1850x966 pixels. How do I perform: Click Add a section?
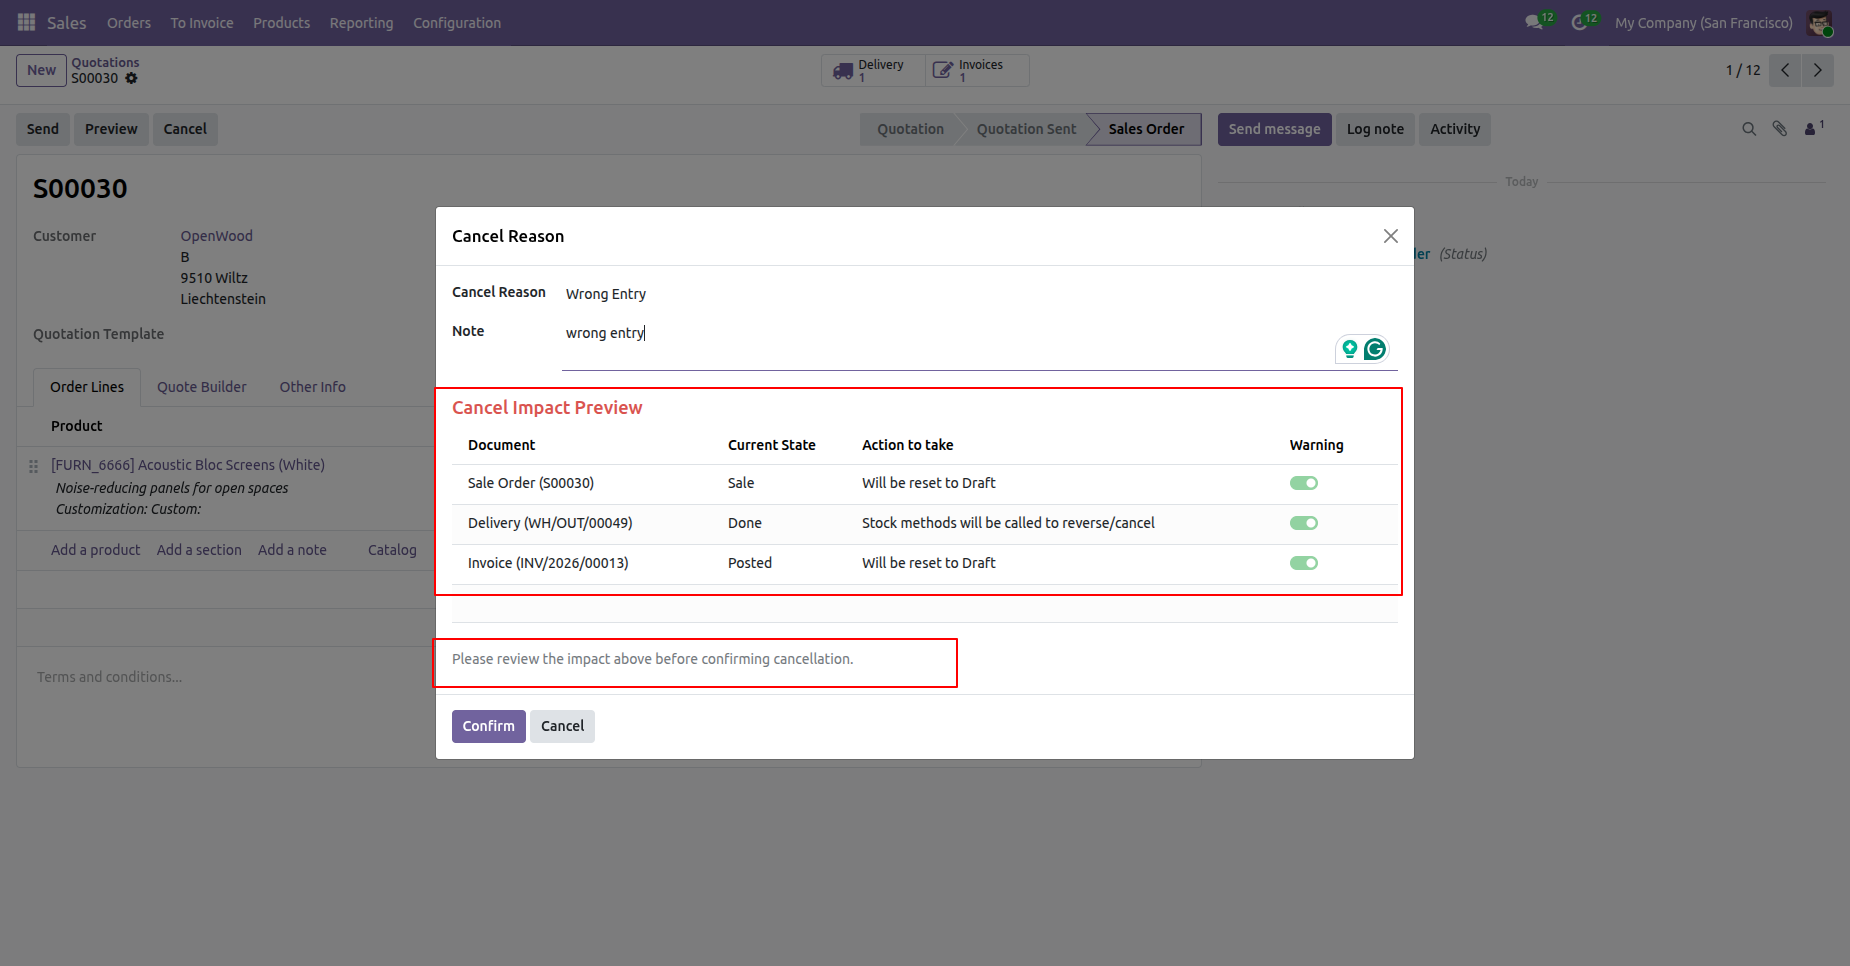click(x=199, y=550)
